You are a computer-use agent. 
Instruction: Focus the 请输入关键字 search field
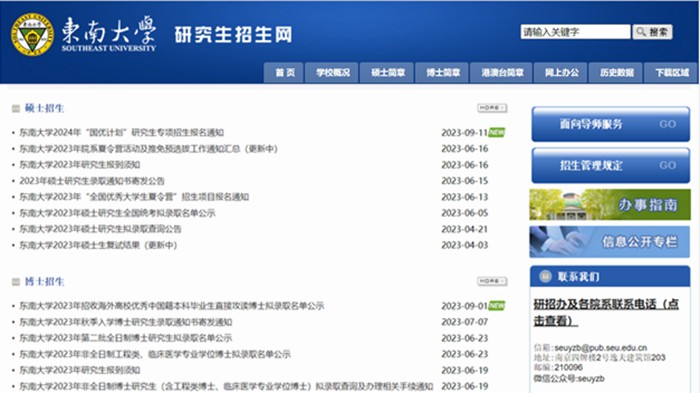575,32
